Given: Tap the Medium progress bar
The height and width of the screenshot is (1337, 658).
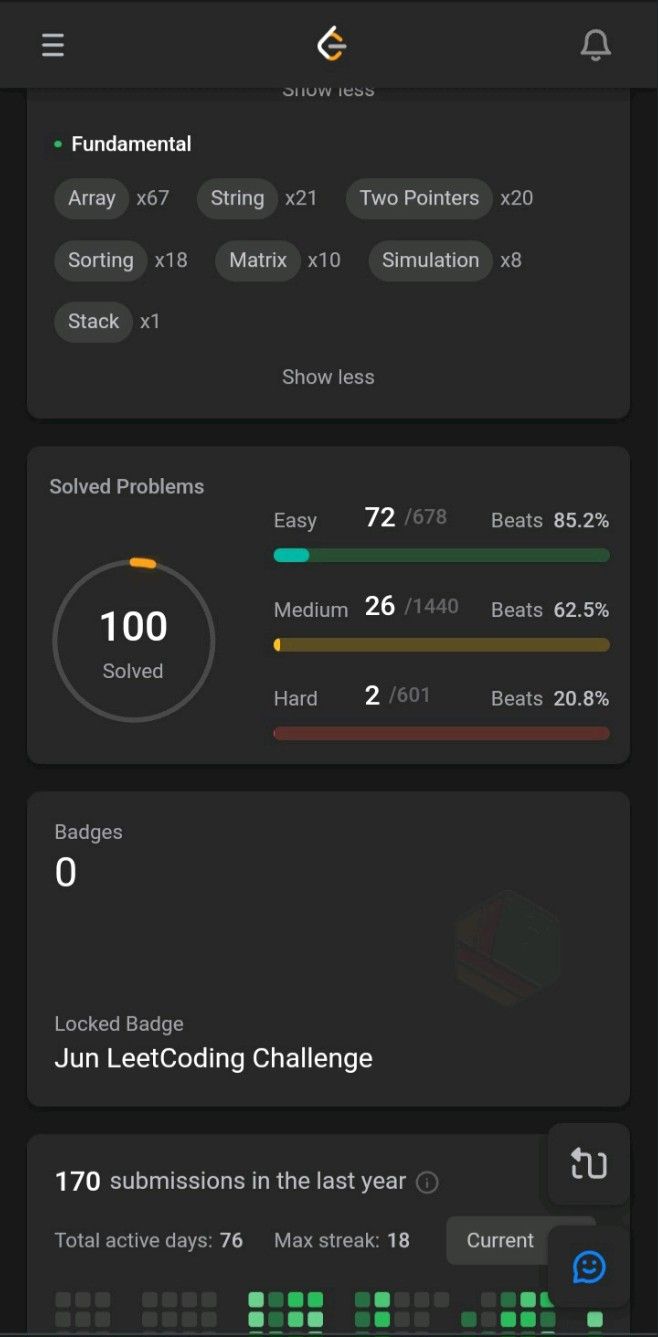Looking at the screenshot, I should click(441, 645).
